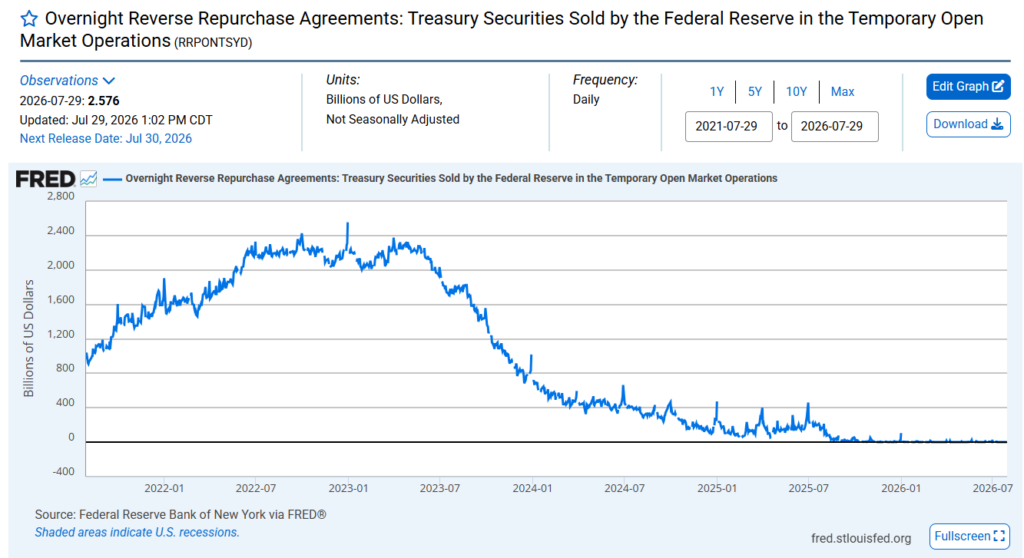Click the Download button
Screen dimensions: 1024x558
(x=968, y=124)
